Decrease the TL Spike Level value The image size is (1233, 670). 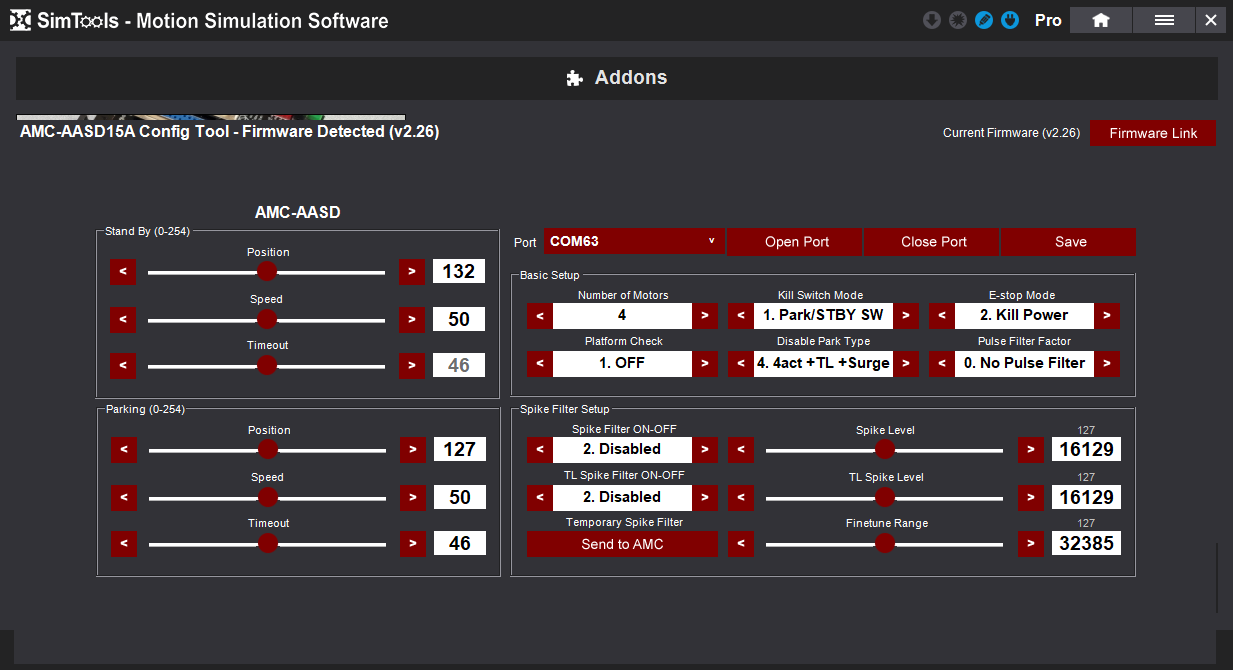tap(741, 497)
